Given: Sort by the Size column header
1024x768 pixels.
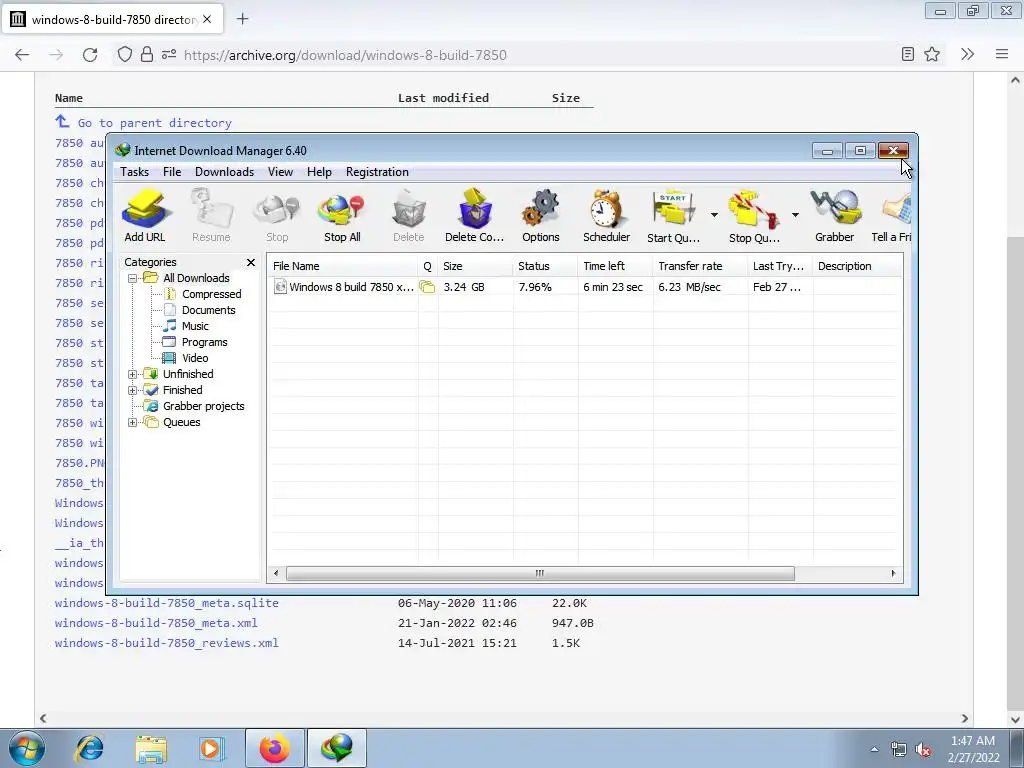Looking at the screenshot, I should [x=475, y=266].
